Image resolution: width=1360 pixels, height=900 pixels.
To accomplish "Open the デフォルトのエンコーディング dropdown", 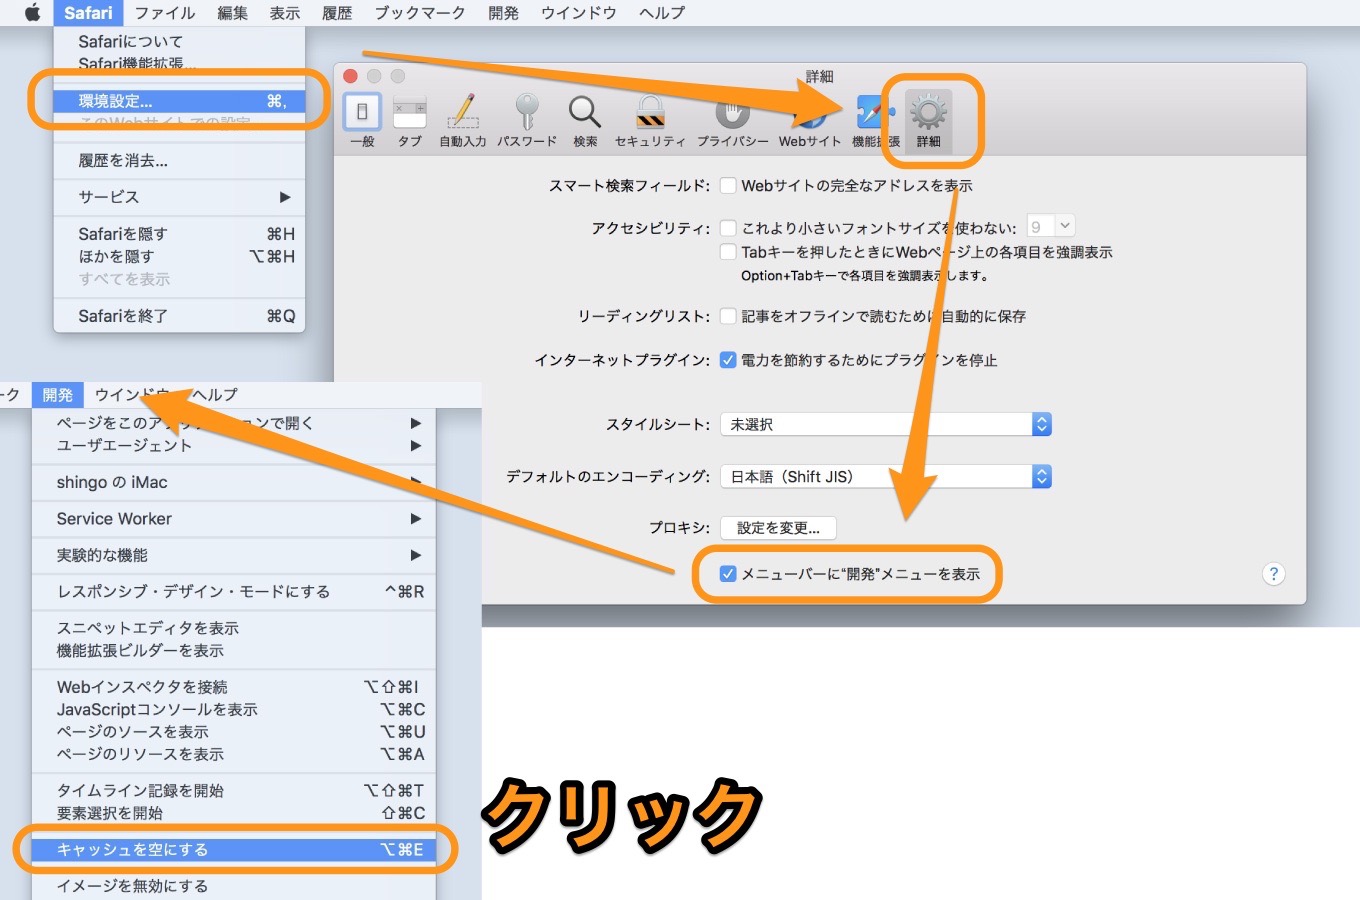I will (x=886, y=477).
